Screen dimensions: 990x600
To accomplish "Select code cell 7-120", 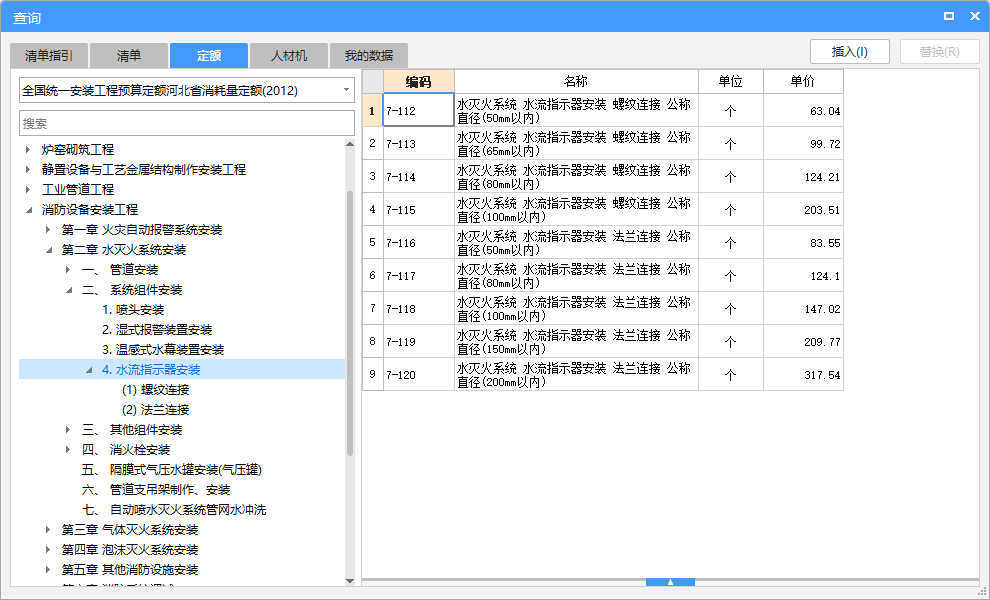I will tap(419, 375).
